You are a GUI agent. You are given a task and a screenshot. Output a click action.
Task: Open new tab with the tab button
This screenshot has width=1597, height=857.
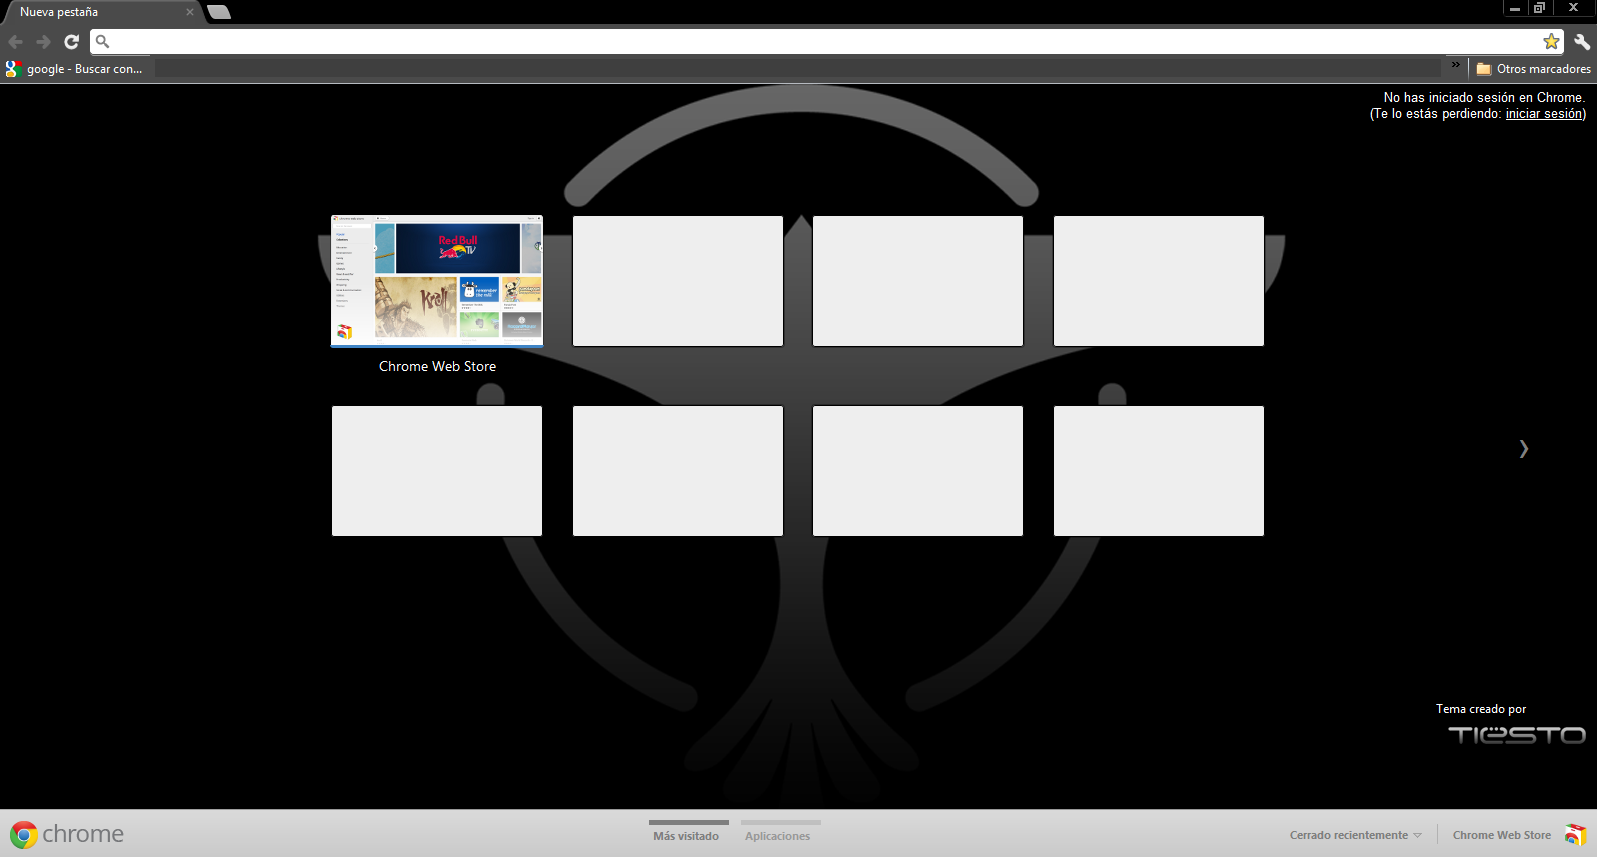tap(219, 12)
